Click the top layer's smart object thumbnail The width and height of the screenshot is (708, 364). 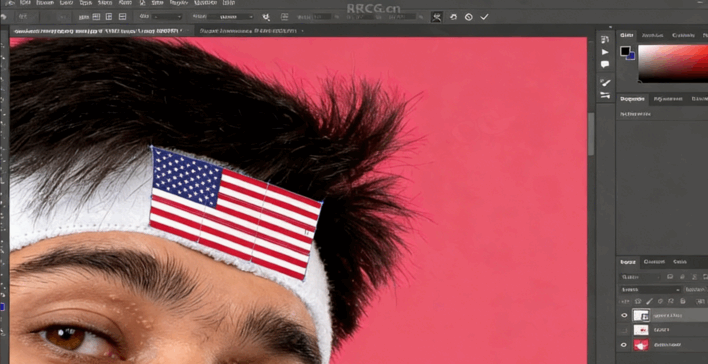(x=641, y=315)
